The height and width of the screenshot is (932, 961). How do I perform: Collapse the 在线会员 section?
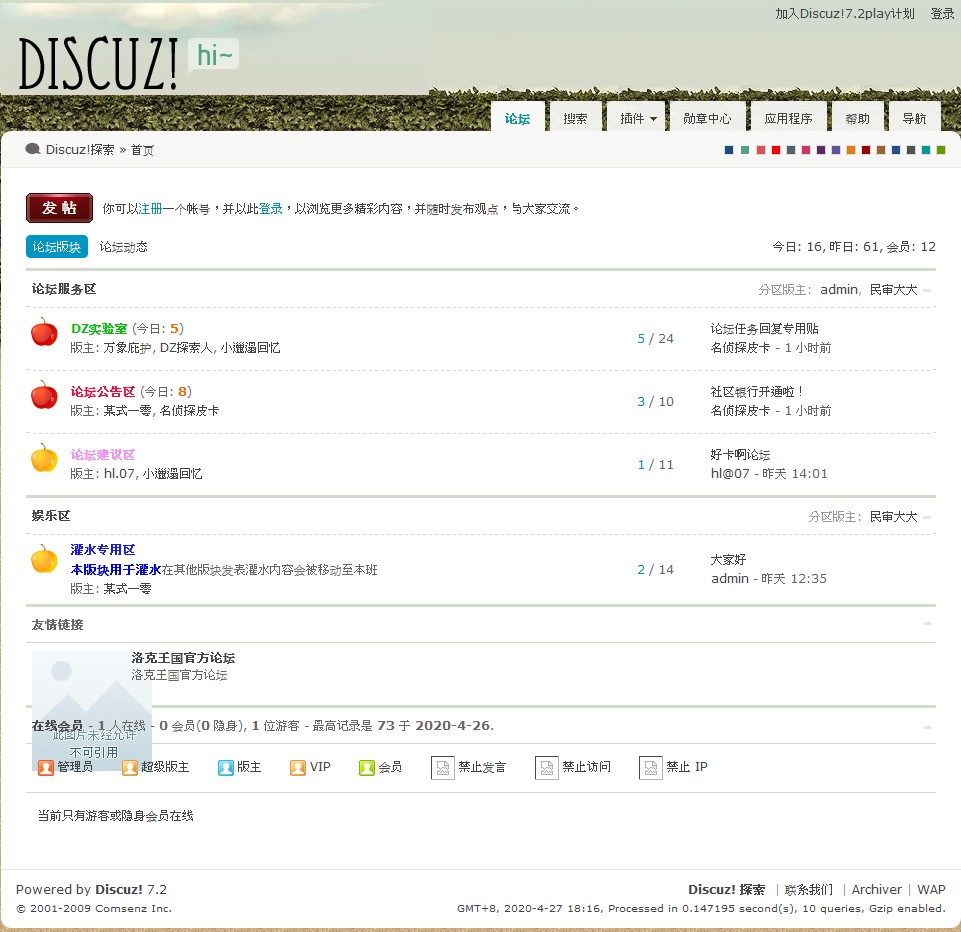click(927, 727)
